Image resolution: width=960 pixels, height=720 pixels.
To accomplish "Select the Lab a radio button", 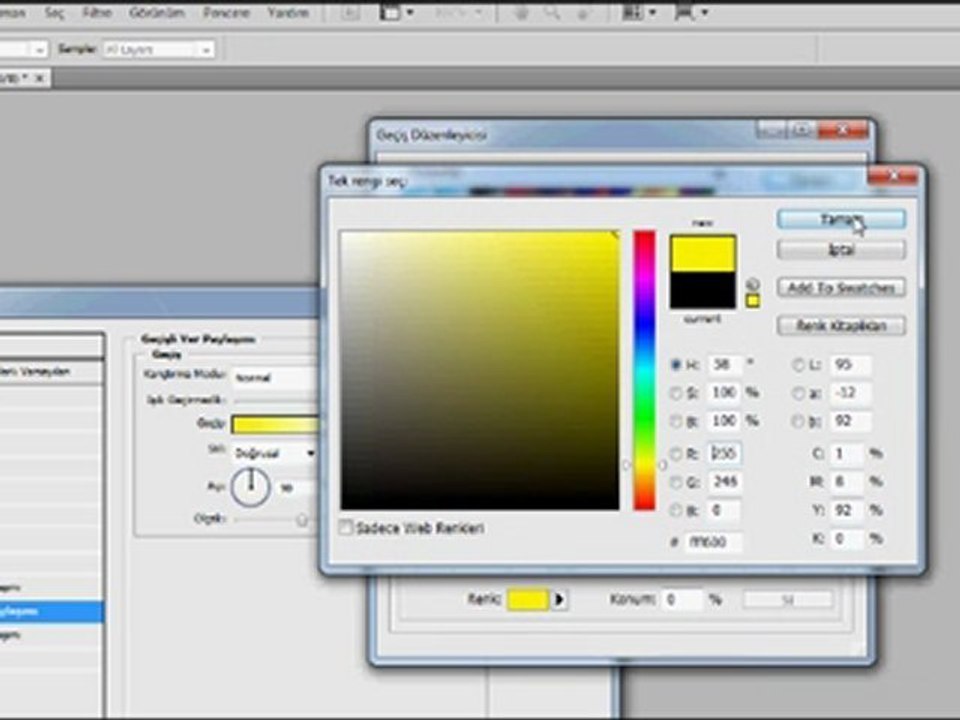I will [798, 393].
